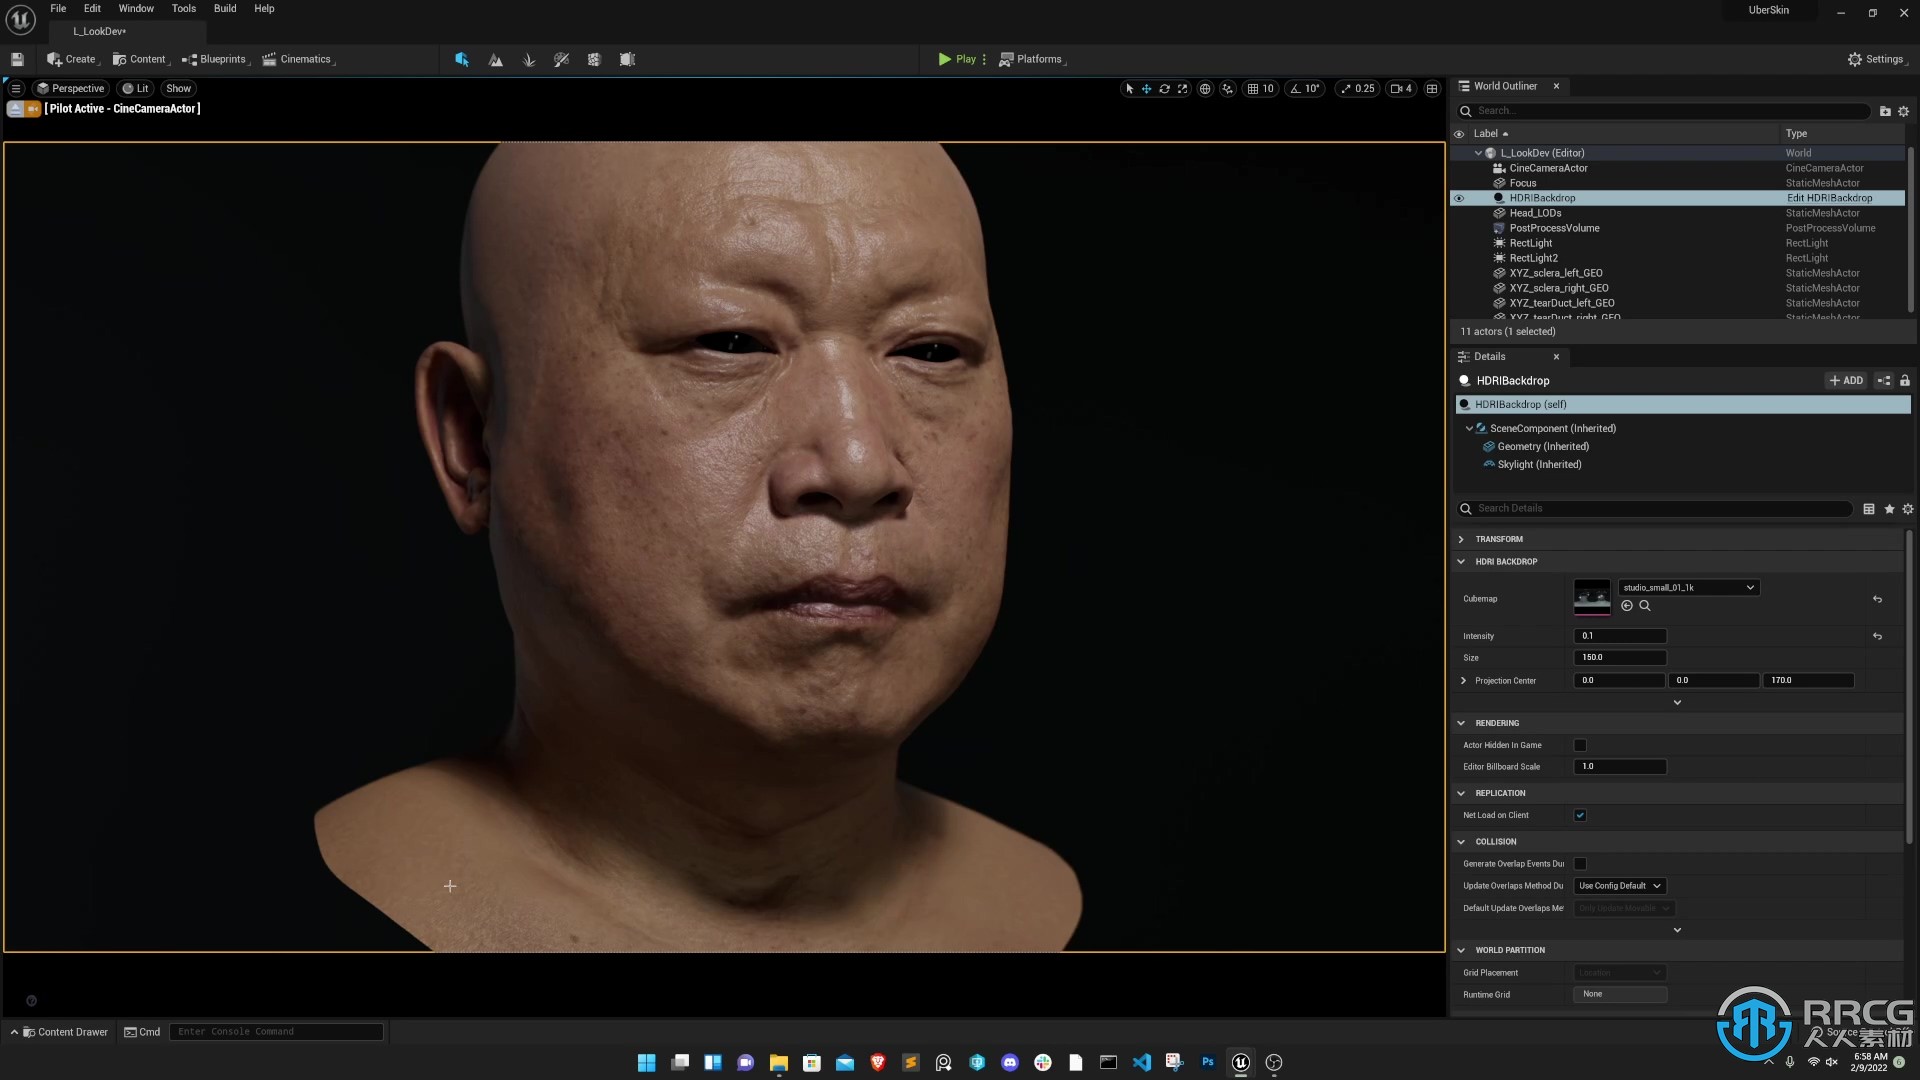
Task: Open the File menu
Action: pyautogui.click(x=58, y=8)
